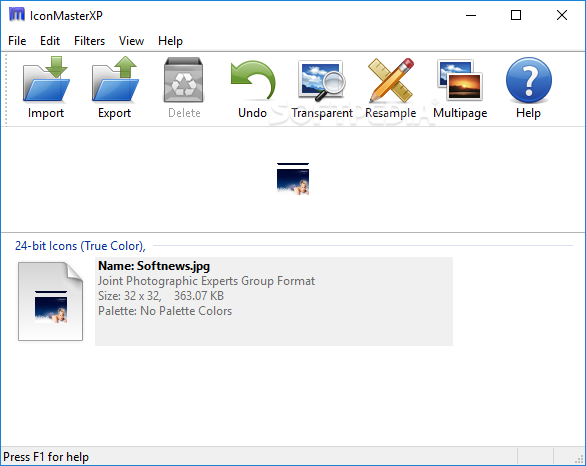Open the Filters menu
The height and width of the screenshot is (466, 586).
point(89,41)
